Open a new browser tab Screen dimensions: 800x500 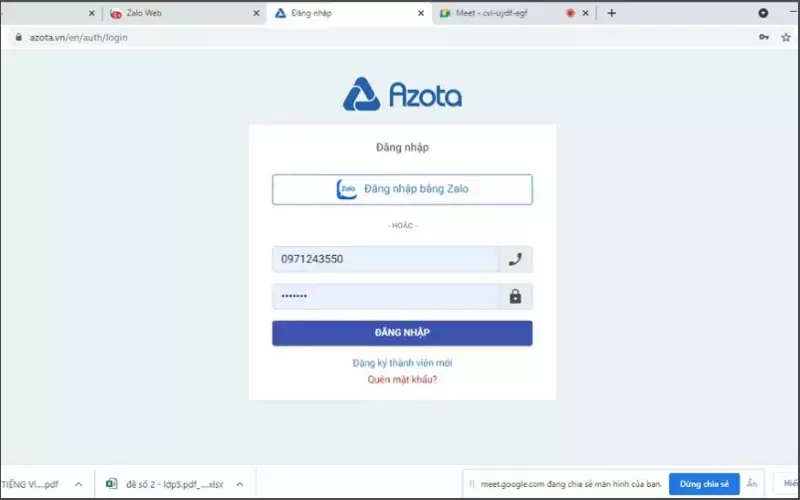point(612,13)
